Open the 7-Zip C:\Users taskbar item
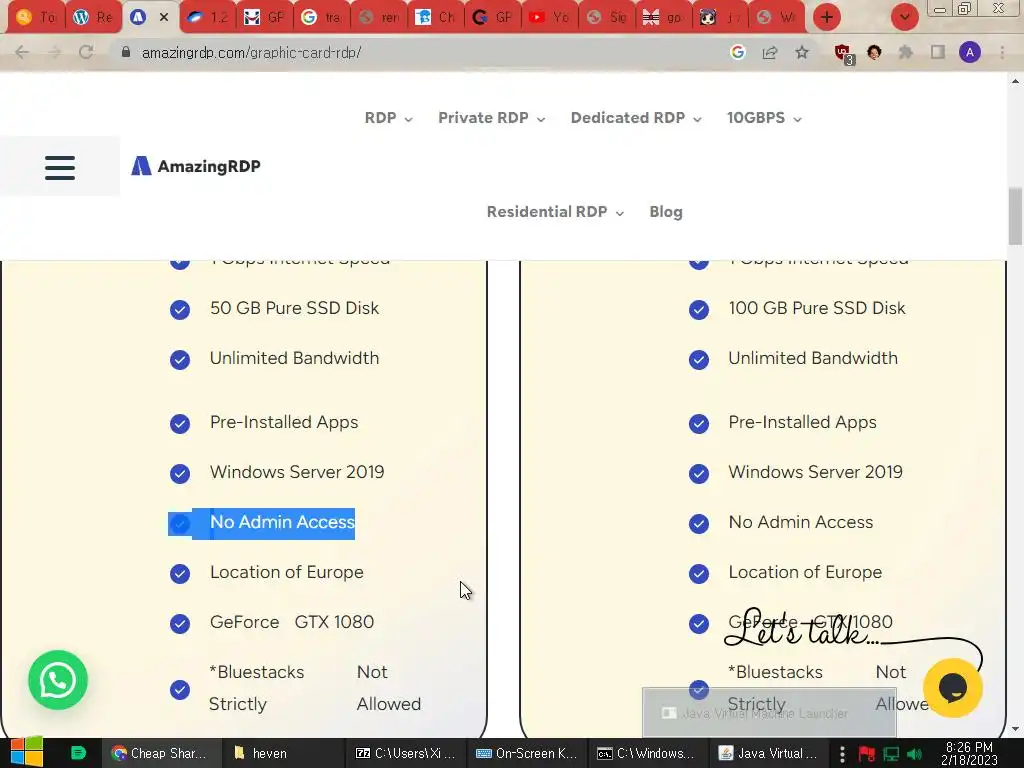This screenshot has height=768, width=1024. [x=405, y=753]
